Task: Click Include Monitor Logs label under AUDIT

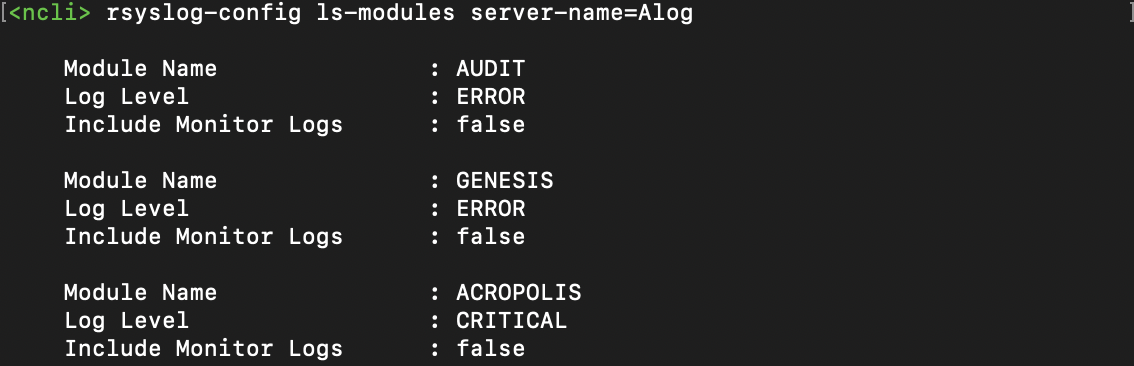Action: point(203,124)
